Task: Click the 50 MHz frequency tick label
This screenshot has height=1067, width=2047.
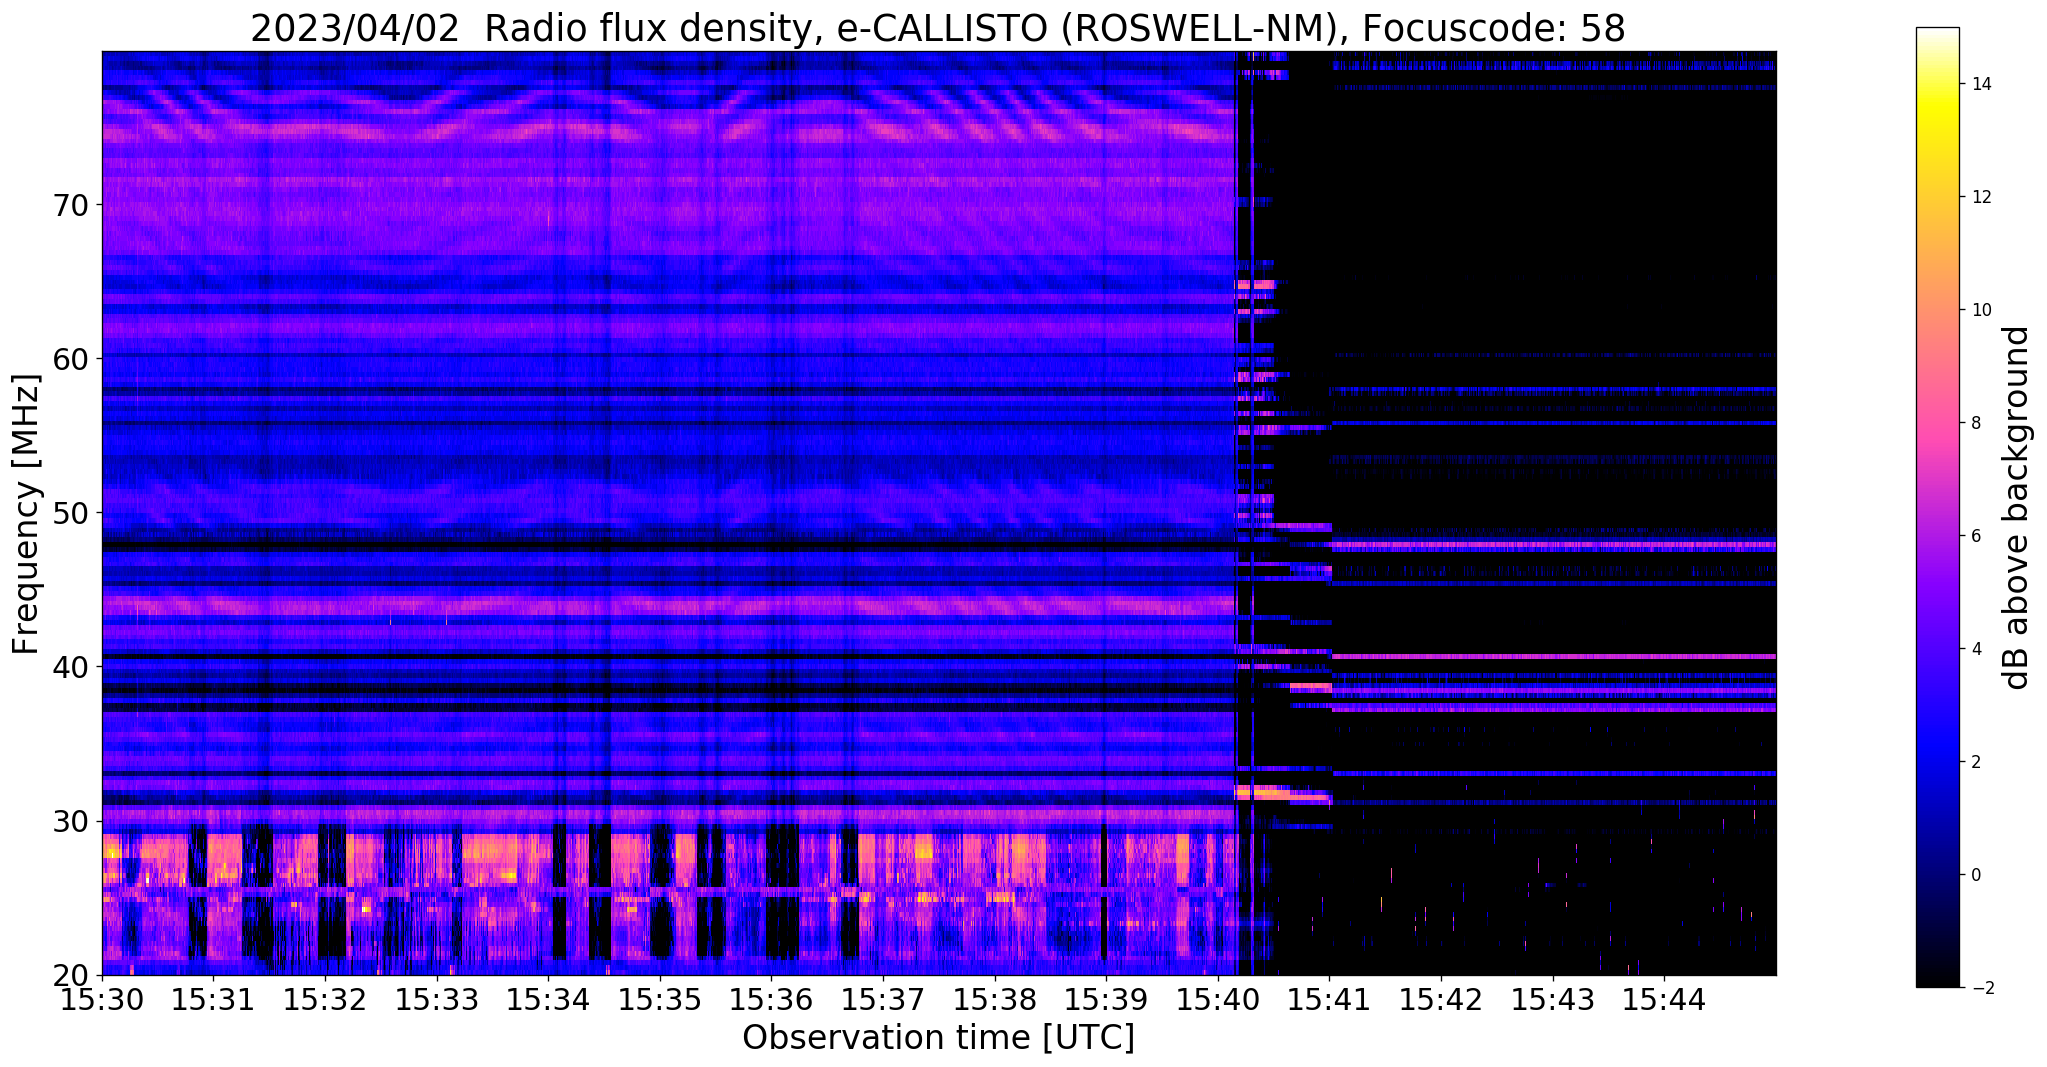Action: click(69, 513)
